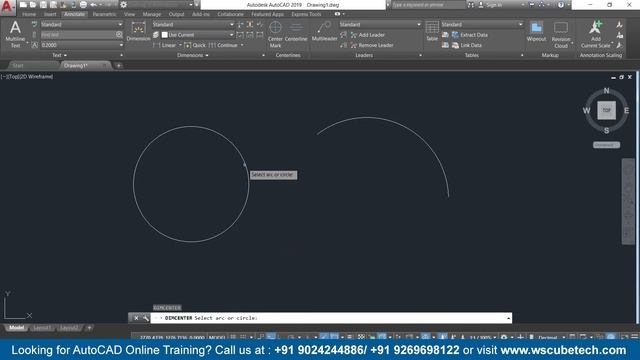Screen dimensions: 640x360
Task: Click Sign In in title bar
Action: (x=490, y=5)
